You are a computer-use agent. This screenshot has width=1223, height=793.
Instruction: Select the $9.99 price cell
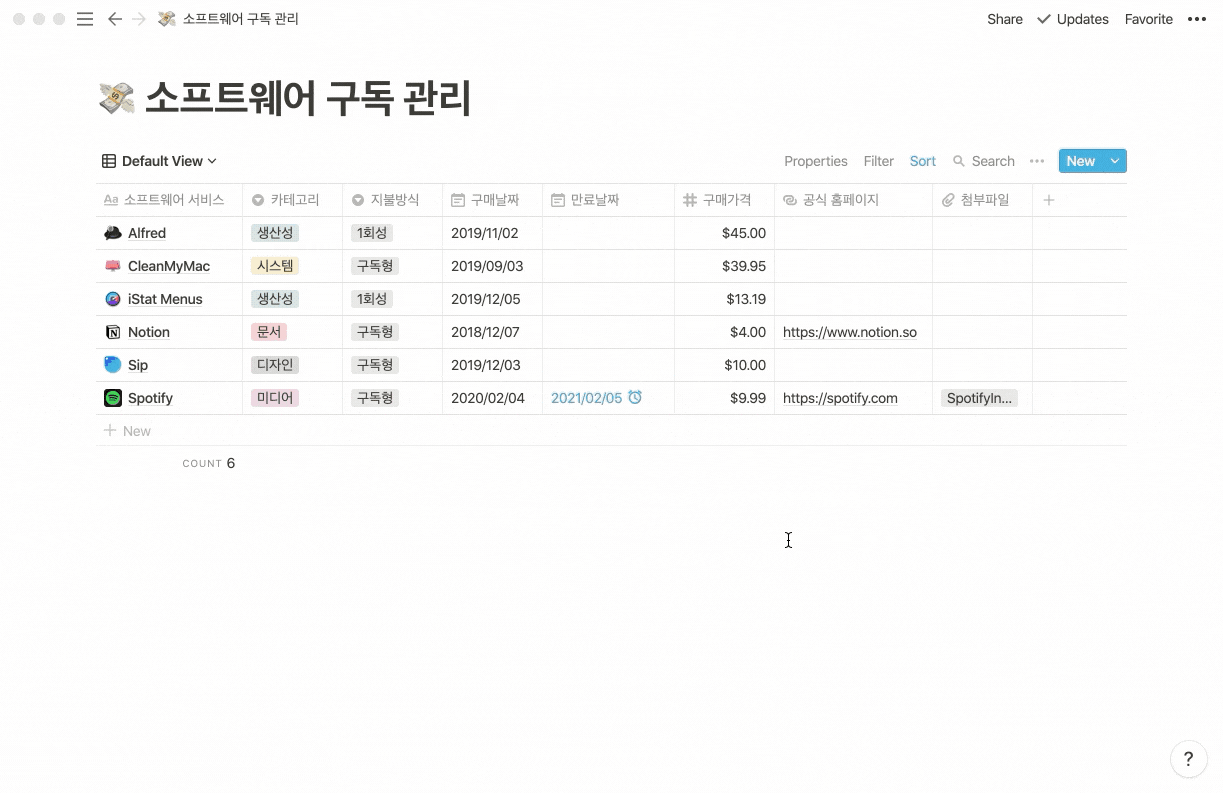[x=725, y=398]
